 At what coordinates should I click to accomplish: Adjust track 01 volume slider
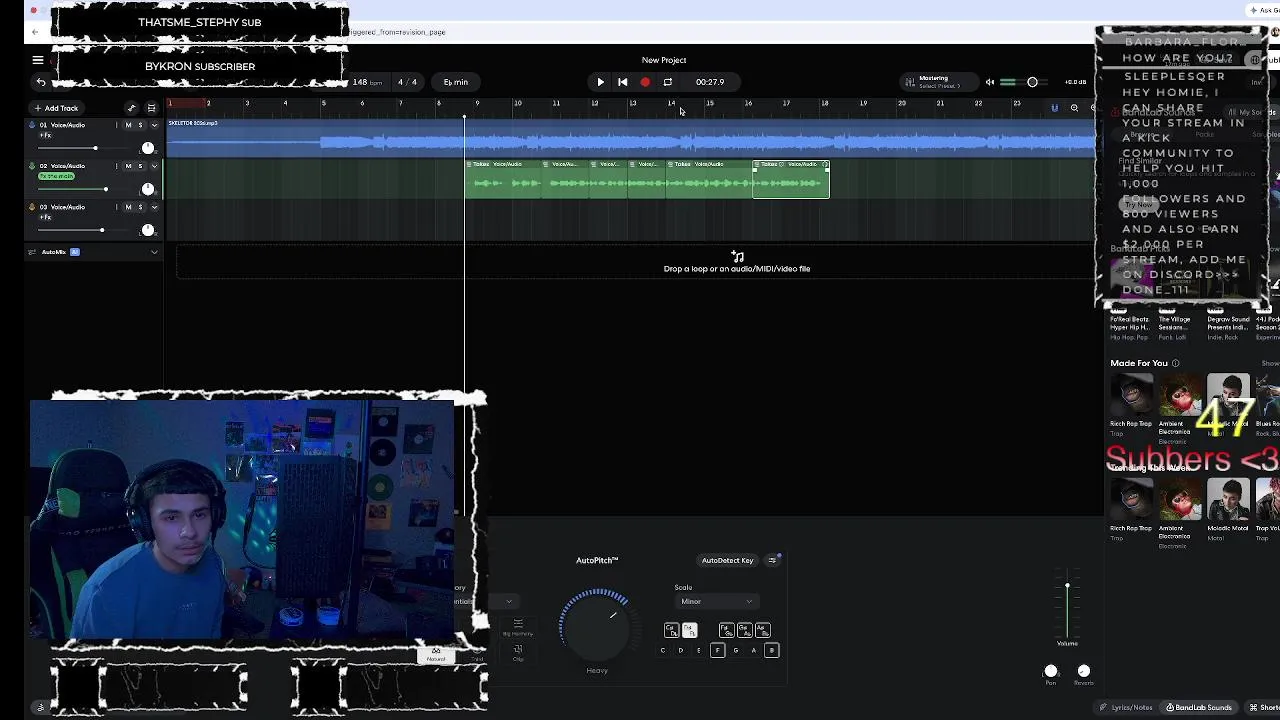click(96, 148)
